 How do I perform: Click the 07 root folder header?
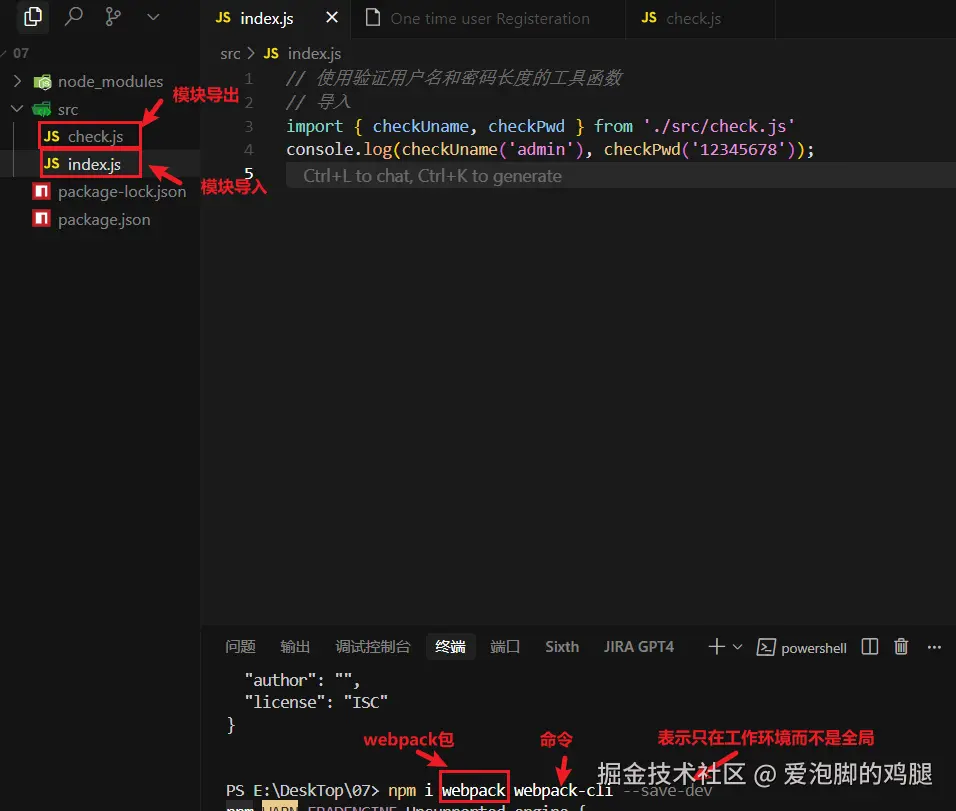(x=21, y=53)
